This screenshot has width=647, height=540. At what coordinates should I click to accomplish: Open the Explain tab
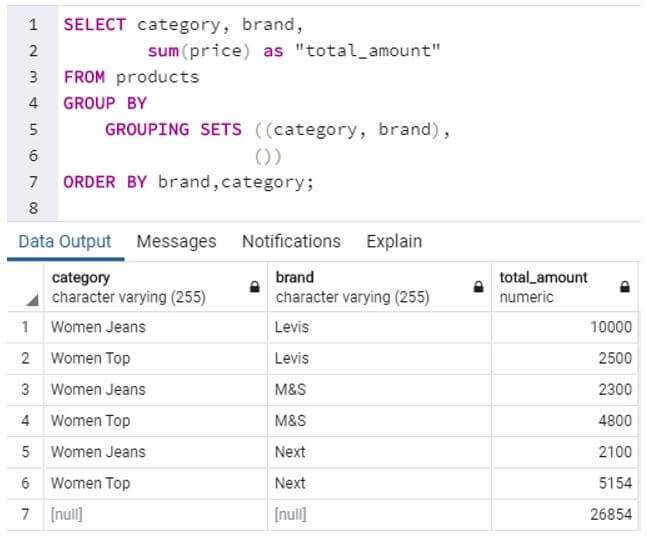(394, 241)
